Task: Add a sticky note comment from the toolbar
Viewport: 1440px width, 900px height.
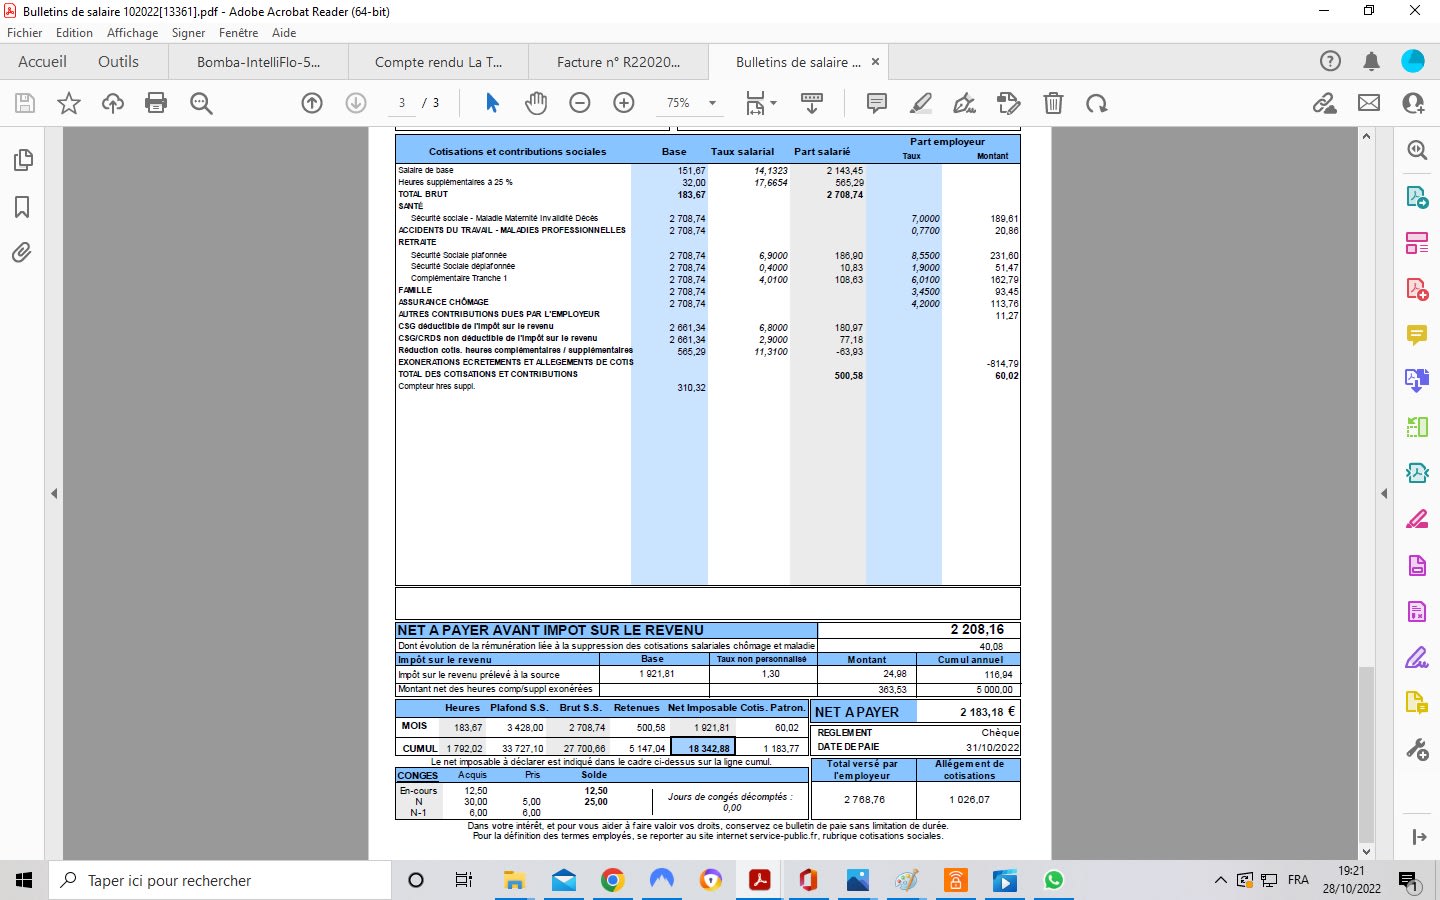Action: (877, 103)
